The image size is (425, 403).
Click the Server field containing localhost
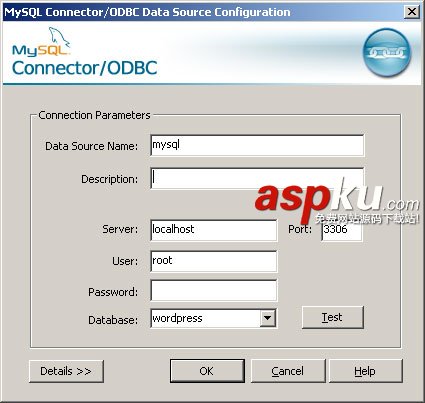point(214,230)
